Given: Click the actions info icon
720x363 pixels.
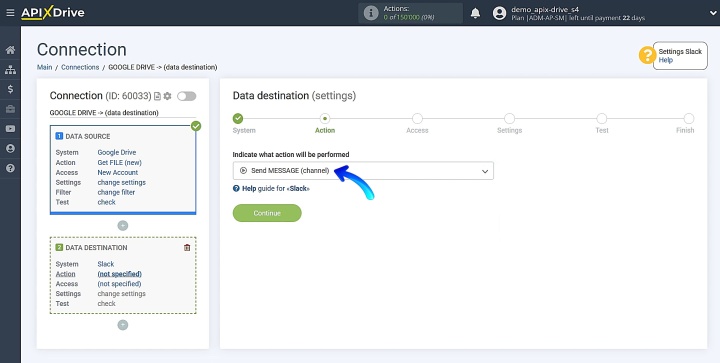Looking at the screenshot, I should pos(371,13).
